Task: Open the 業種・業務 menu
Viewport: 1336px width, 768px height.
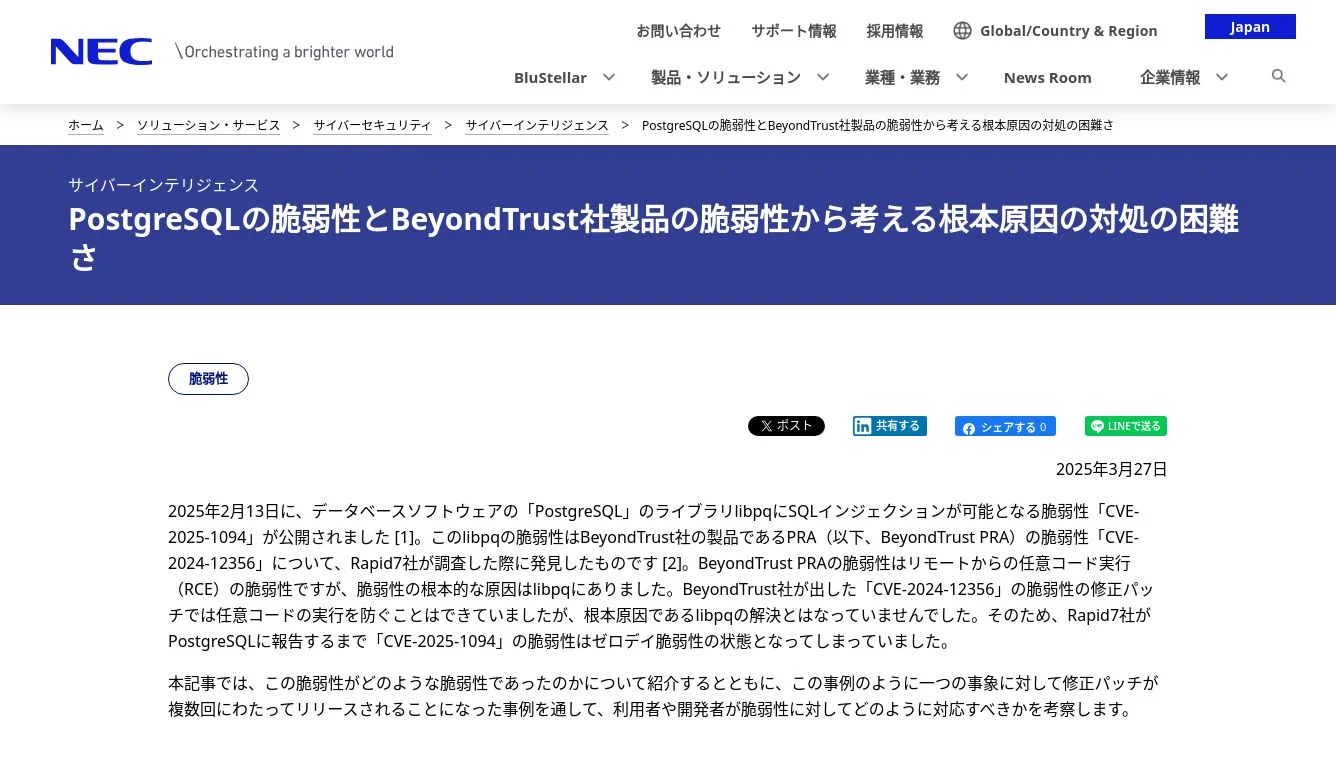Action: pos(903,78)
